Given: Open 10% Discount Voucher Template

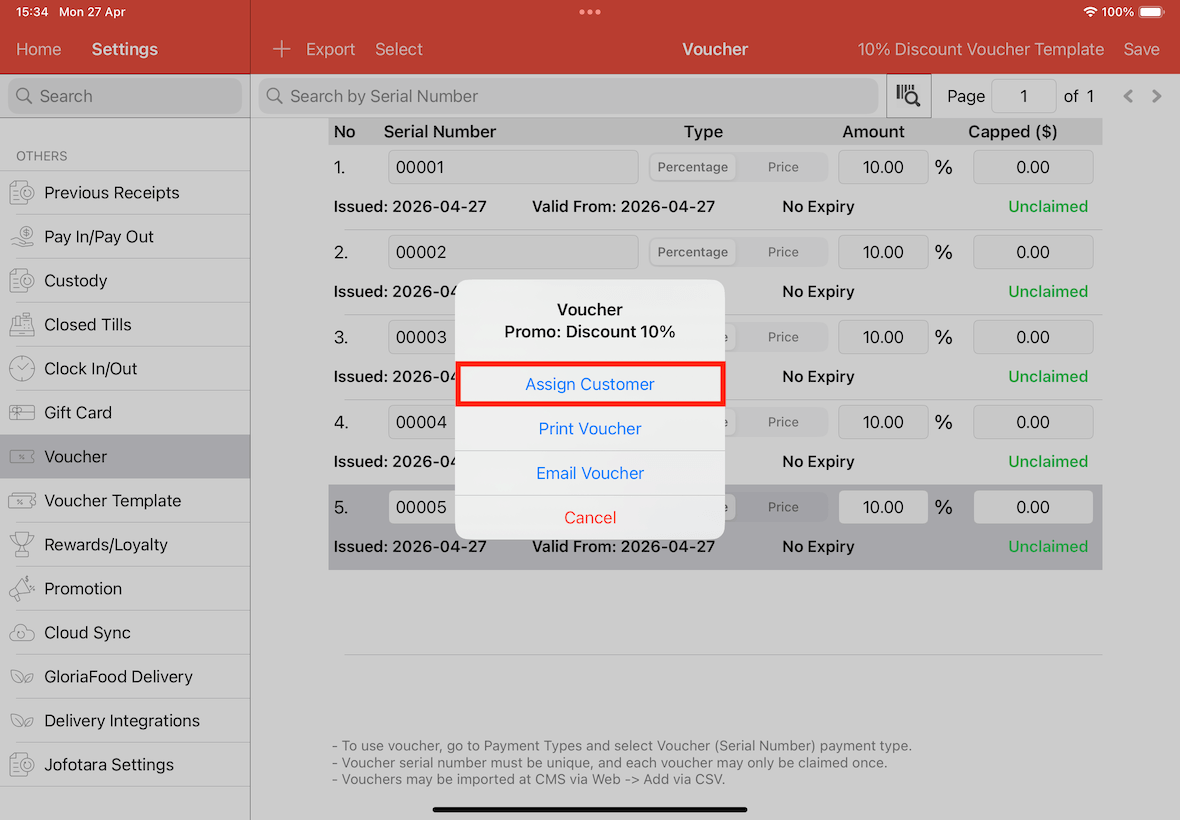Looking at the screenshot, I should [981, 49].
